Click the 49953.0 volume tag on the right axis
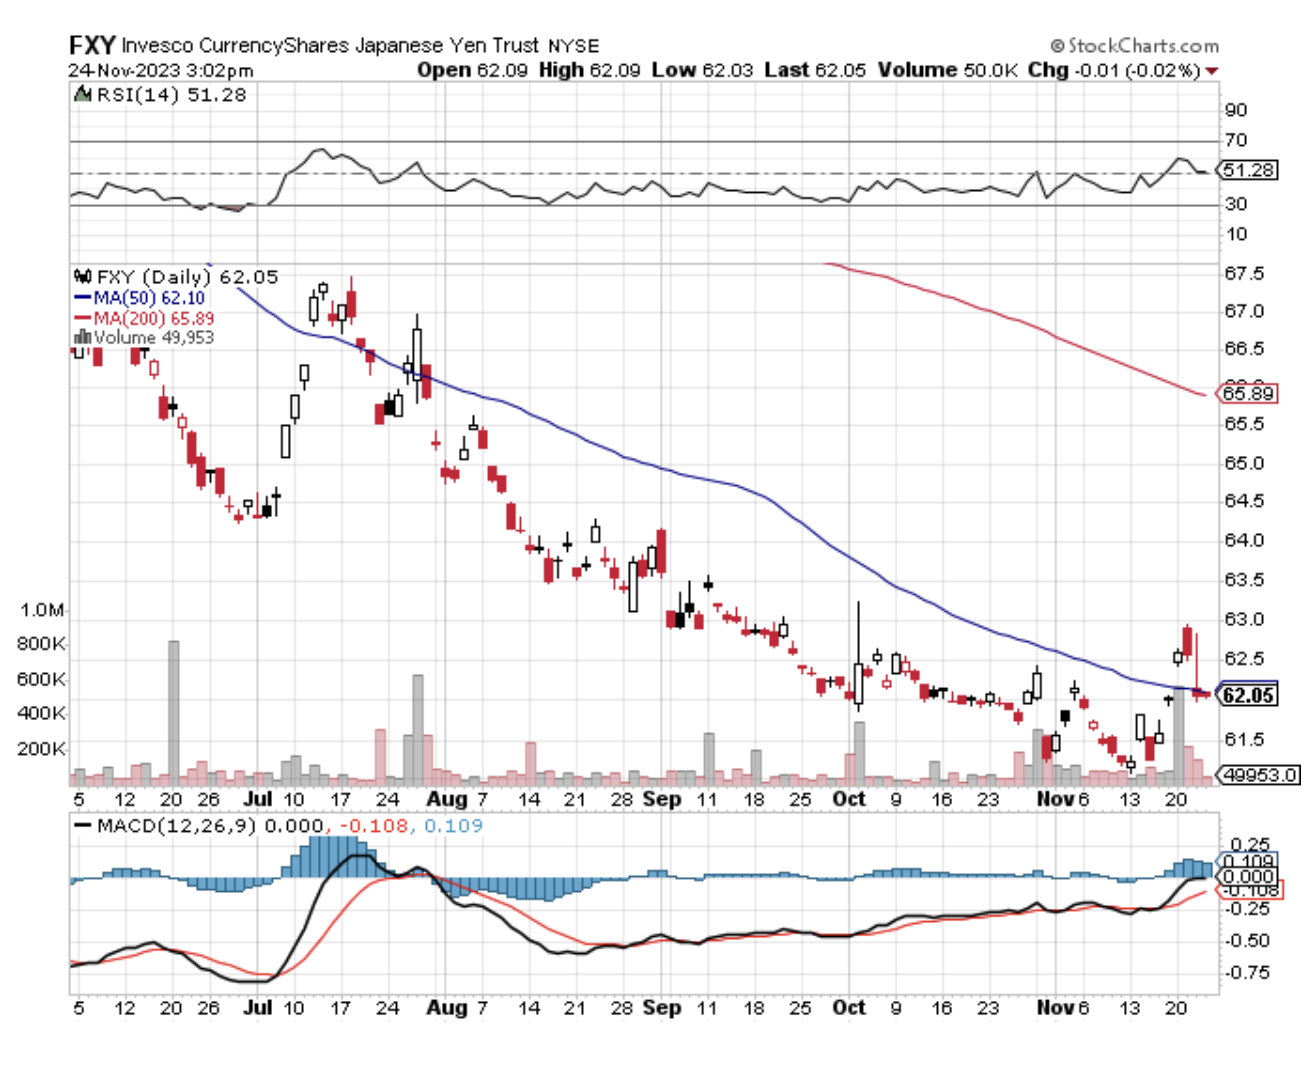The width and height of the screenshot is (1316, 1072). coord(1260,775)
